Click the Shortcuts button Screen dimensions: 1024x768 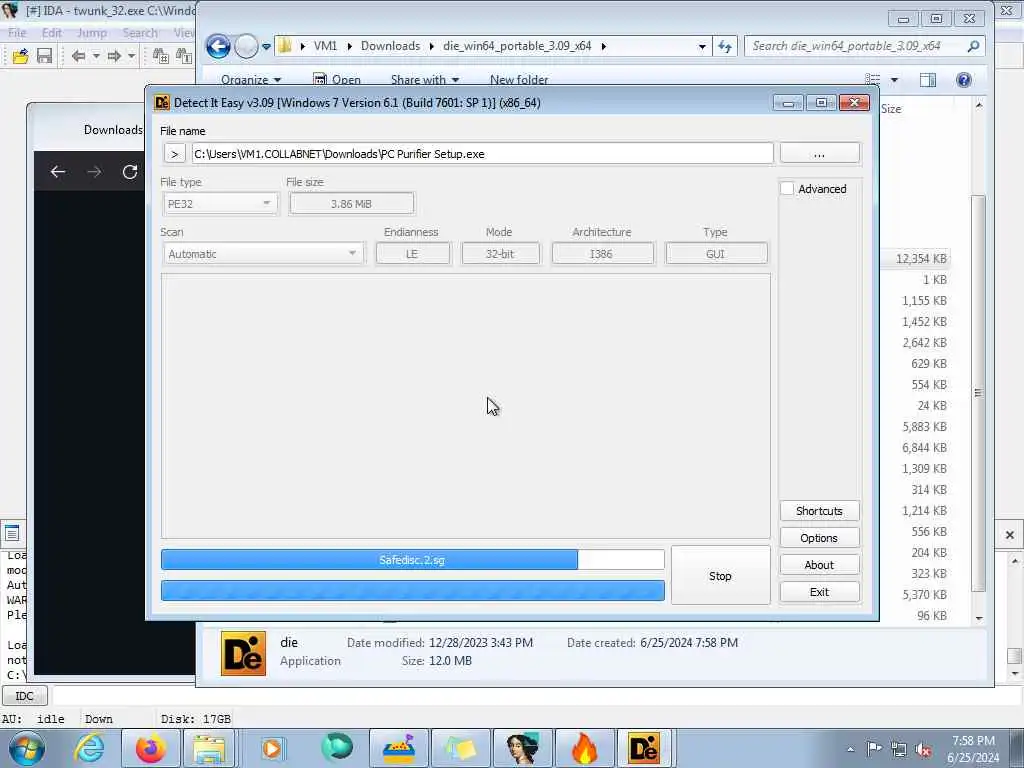820,511
